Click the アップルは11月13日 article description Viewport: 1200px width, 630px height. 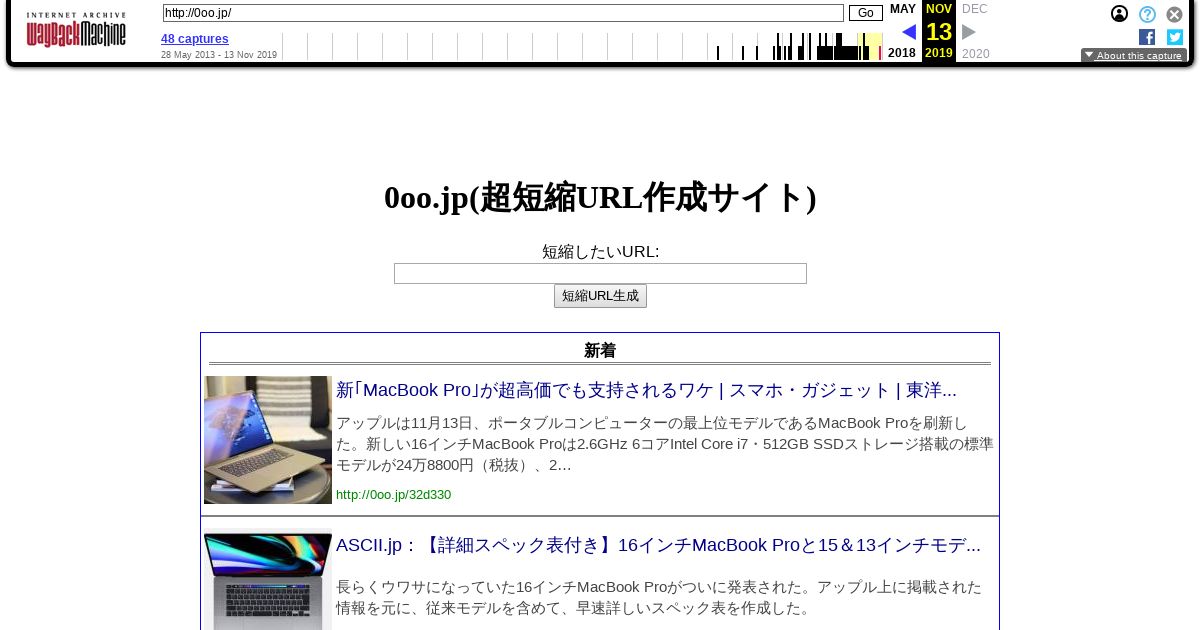pyautogui.click(x=665, y=443)
